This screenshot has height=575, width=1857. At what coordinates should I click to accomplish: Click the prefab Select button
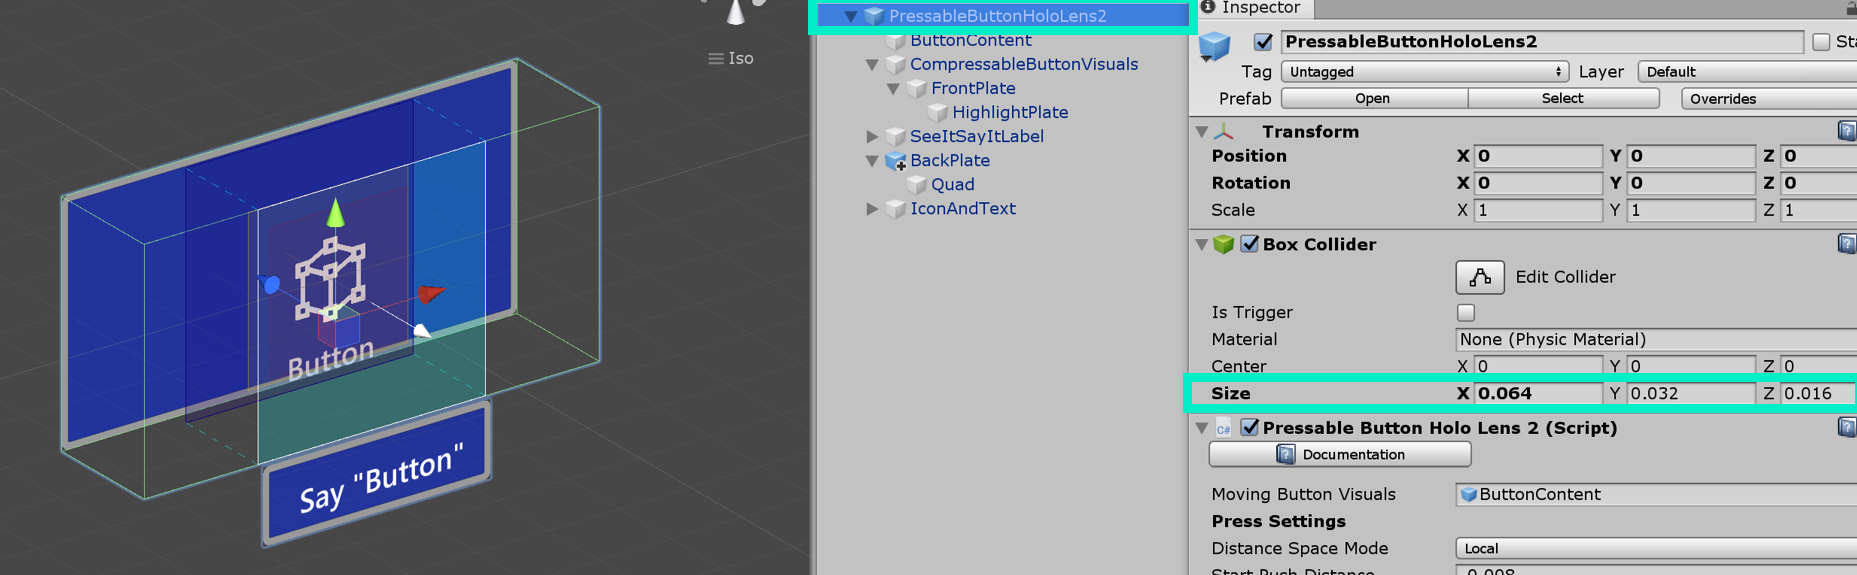(x=1563, y=98)
